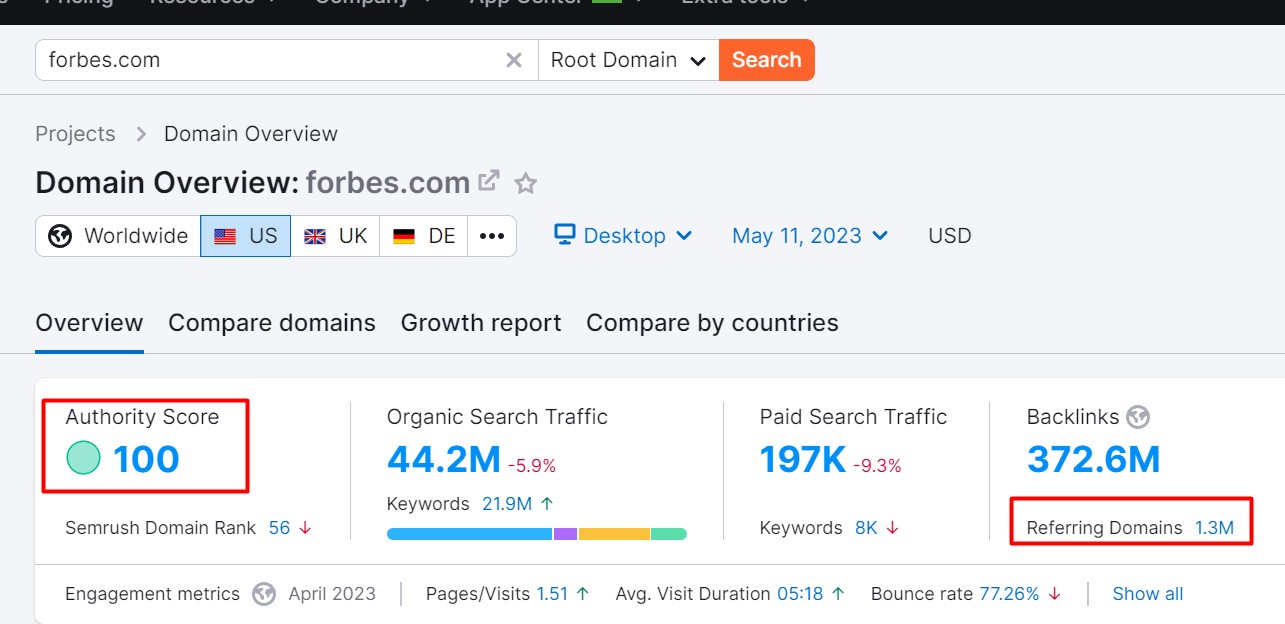Click the US flag icon

click(225, 236)
